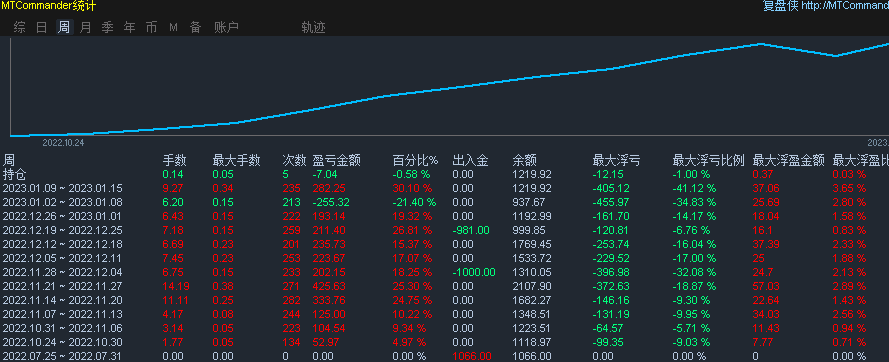Screen dimensions: 889x362
Task: Click the 2107.90 balance cell
Action: pos(532,287)
